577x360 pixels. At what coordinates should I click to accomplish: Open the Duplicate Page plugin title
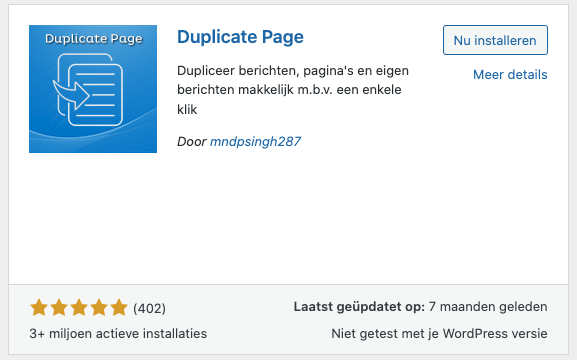click(x=240, y=37)
